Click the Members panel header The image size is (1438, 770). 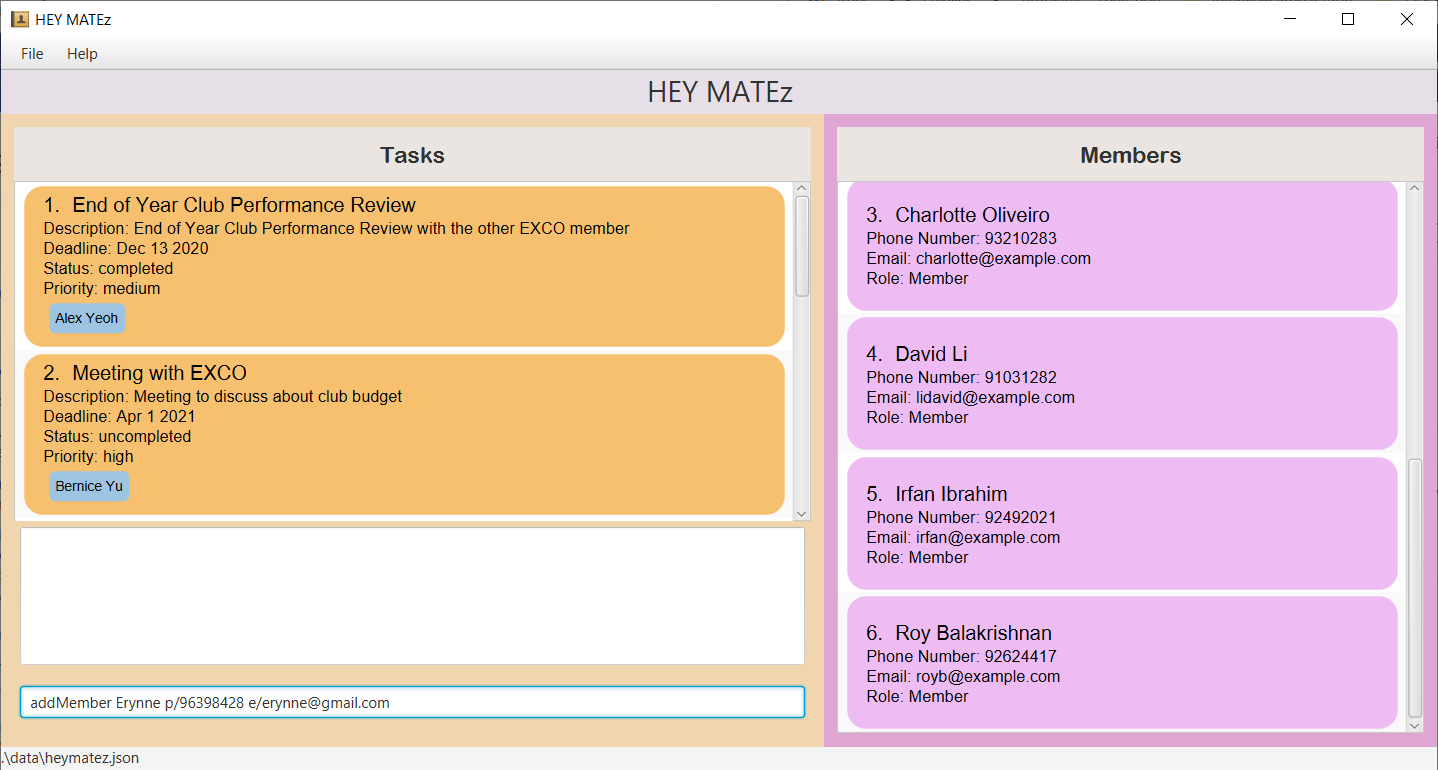point(1130,155)
